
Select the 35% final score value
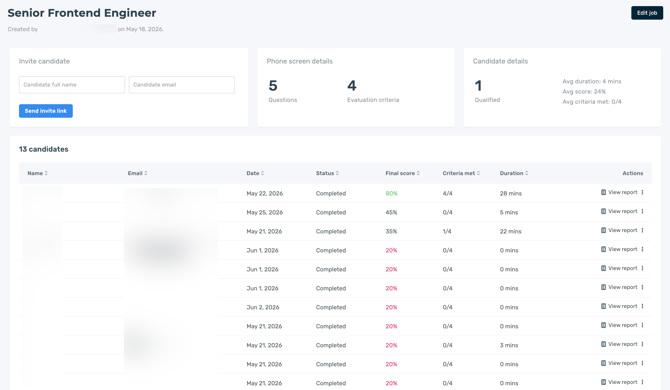pyautogui.click(x=391, y=232)
